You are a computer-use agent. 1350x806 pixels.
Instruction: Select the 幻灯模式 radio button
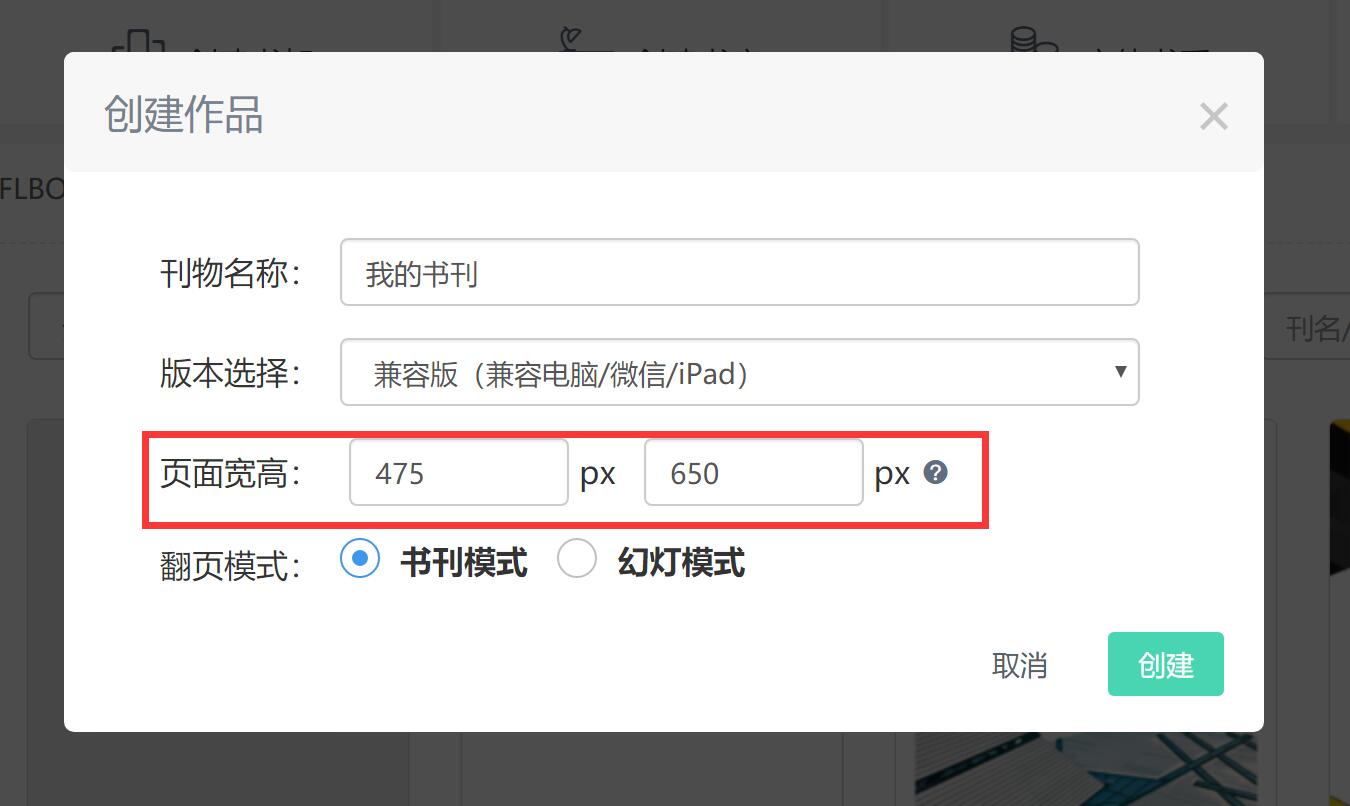(x=577, y=559)
